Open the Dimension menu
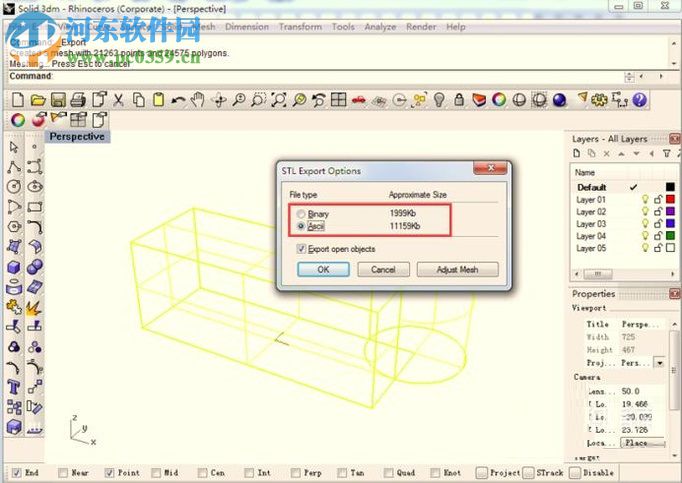Viewport: 682px width, 483px height. 247,27
